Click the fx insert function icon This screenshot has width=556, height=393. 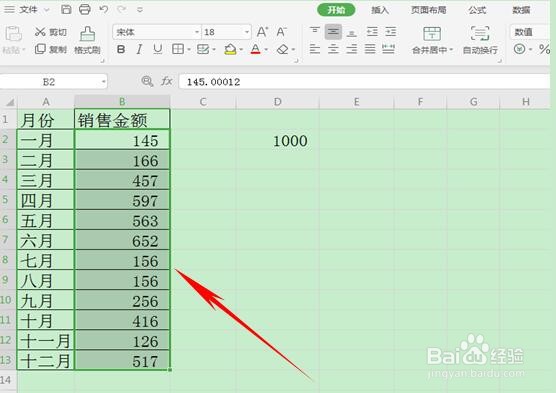166,82
